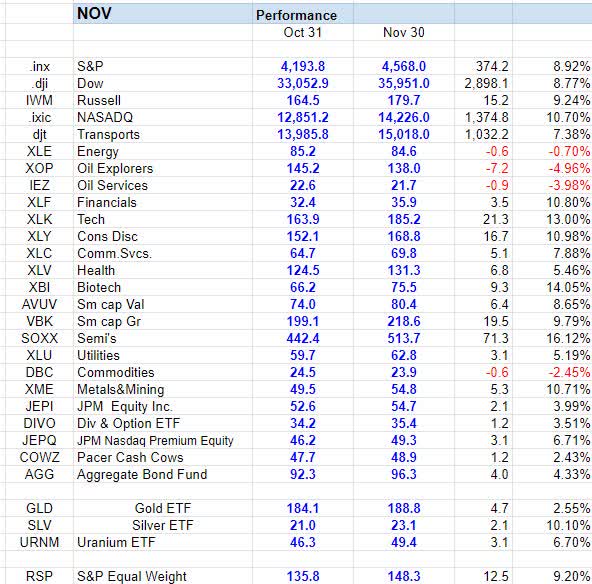Select the SLV ticker cell
The image size is (592, 584).
click(x=39, y=525)
